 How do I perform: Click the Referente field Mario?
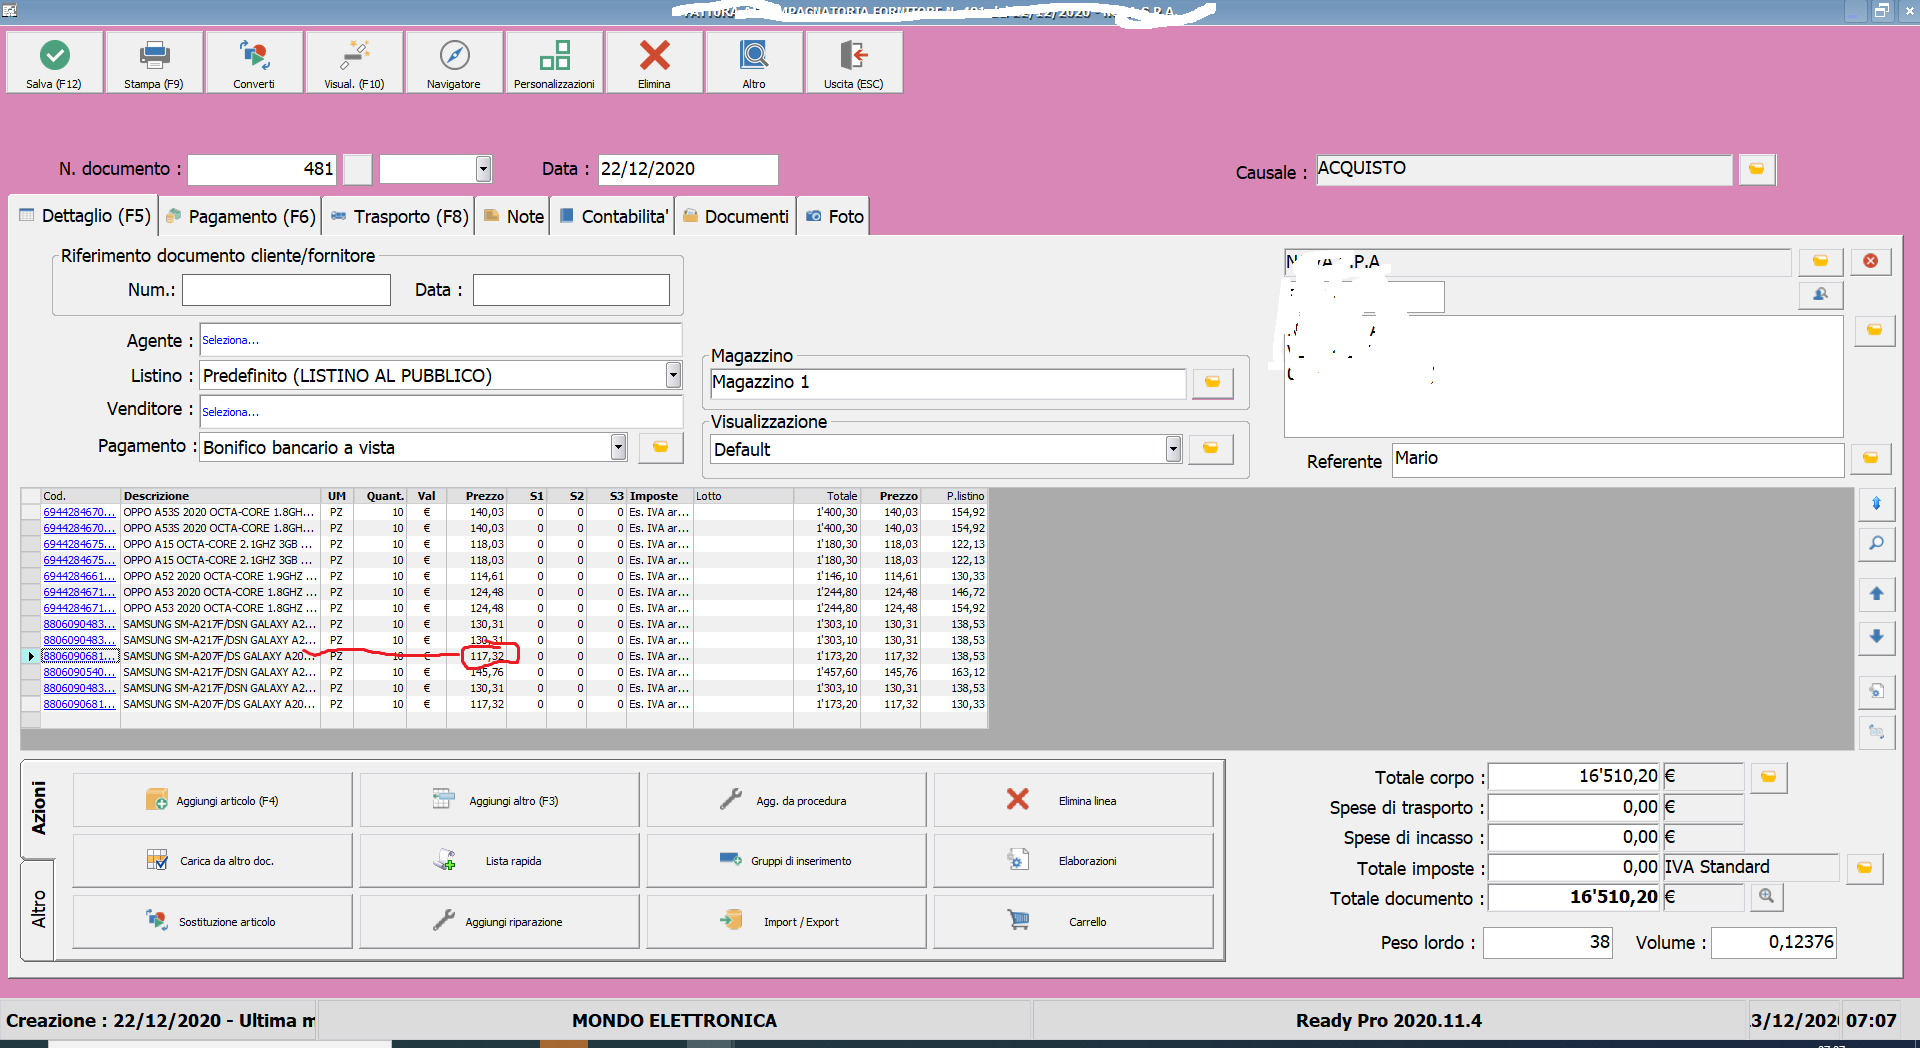click(1618, 458)
